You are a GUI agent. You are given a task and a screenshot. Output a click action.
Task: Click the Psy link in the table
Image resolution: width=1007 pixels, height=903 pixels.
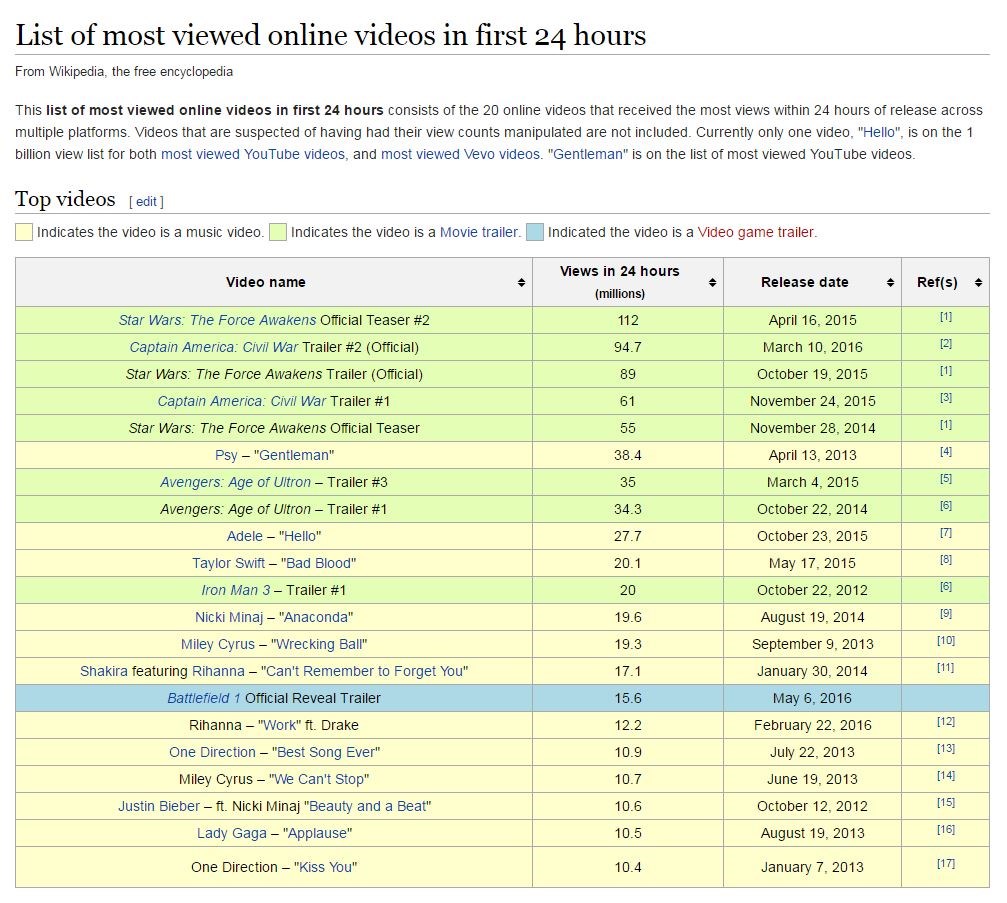coord(226,455)
